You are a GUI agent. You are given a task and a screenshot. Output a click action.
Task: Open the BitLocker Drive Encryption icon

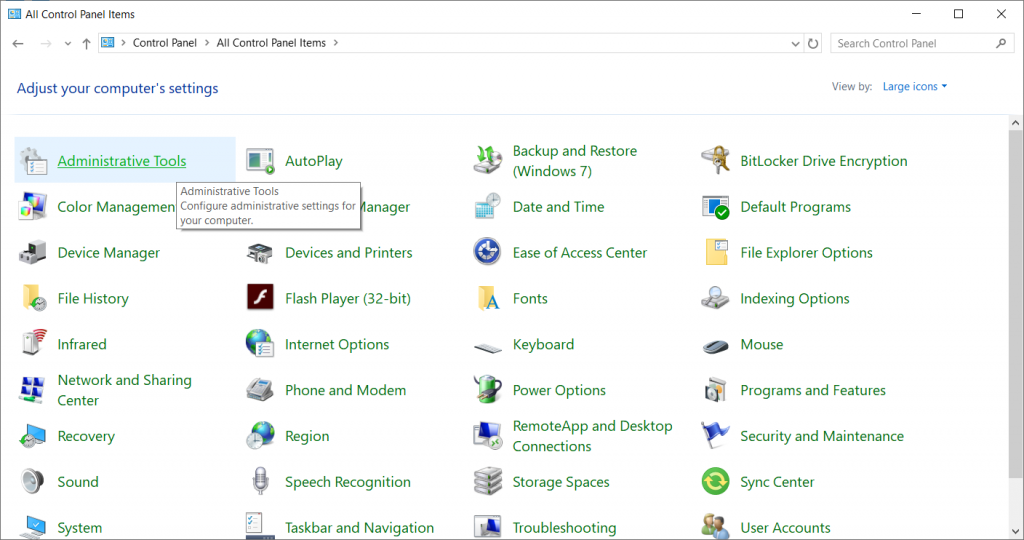tap(715, 161)
